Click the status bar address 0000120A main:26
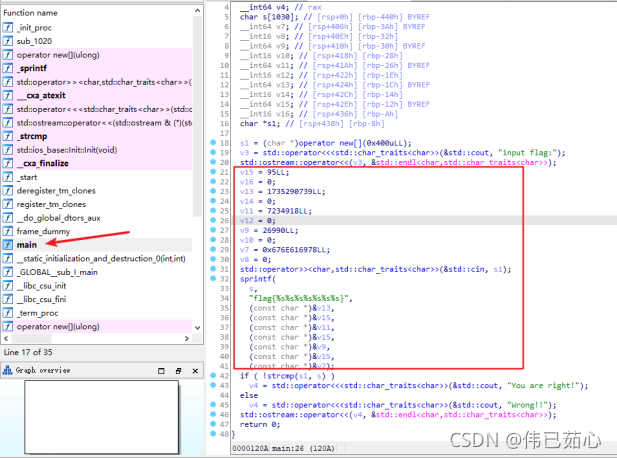The width and height of the screenshot is (617, 458). [x=283, y=448]
